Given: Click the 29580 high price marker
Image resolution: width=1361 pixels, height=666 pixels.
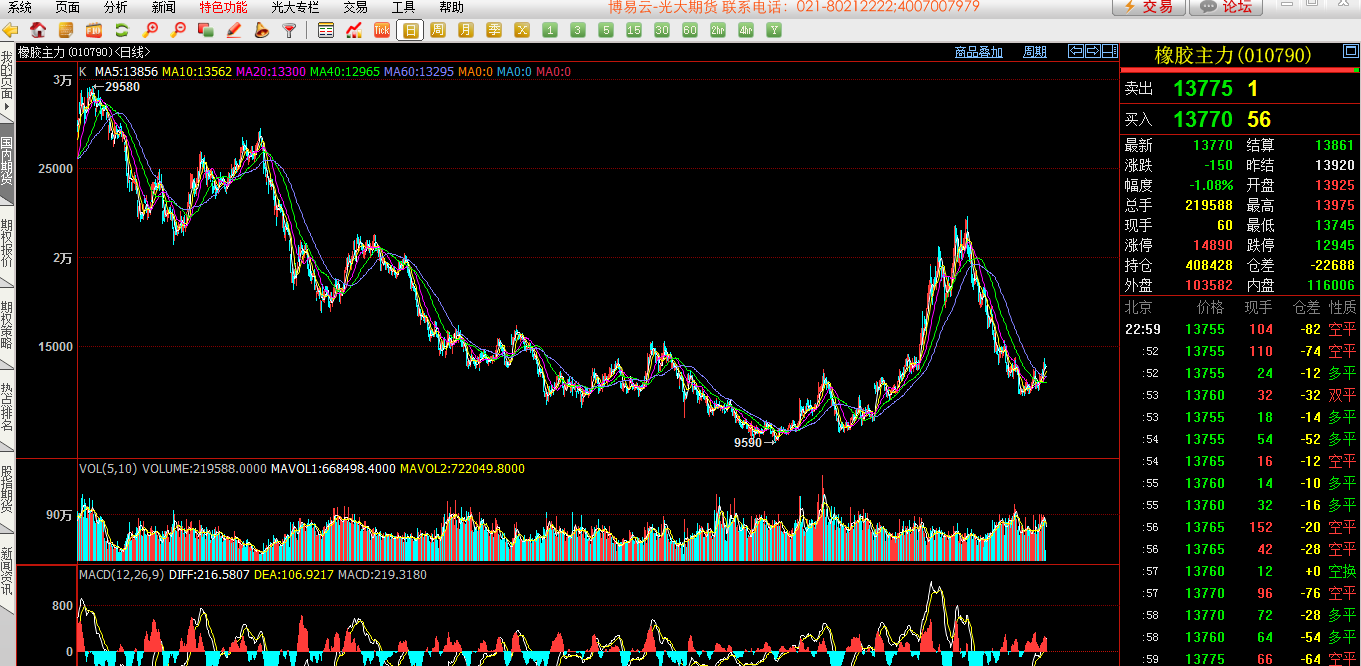Looking at the screenshot, I should tap(122, 87).
